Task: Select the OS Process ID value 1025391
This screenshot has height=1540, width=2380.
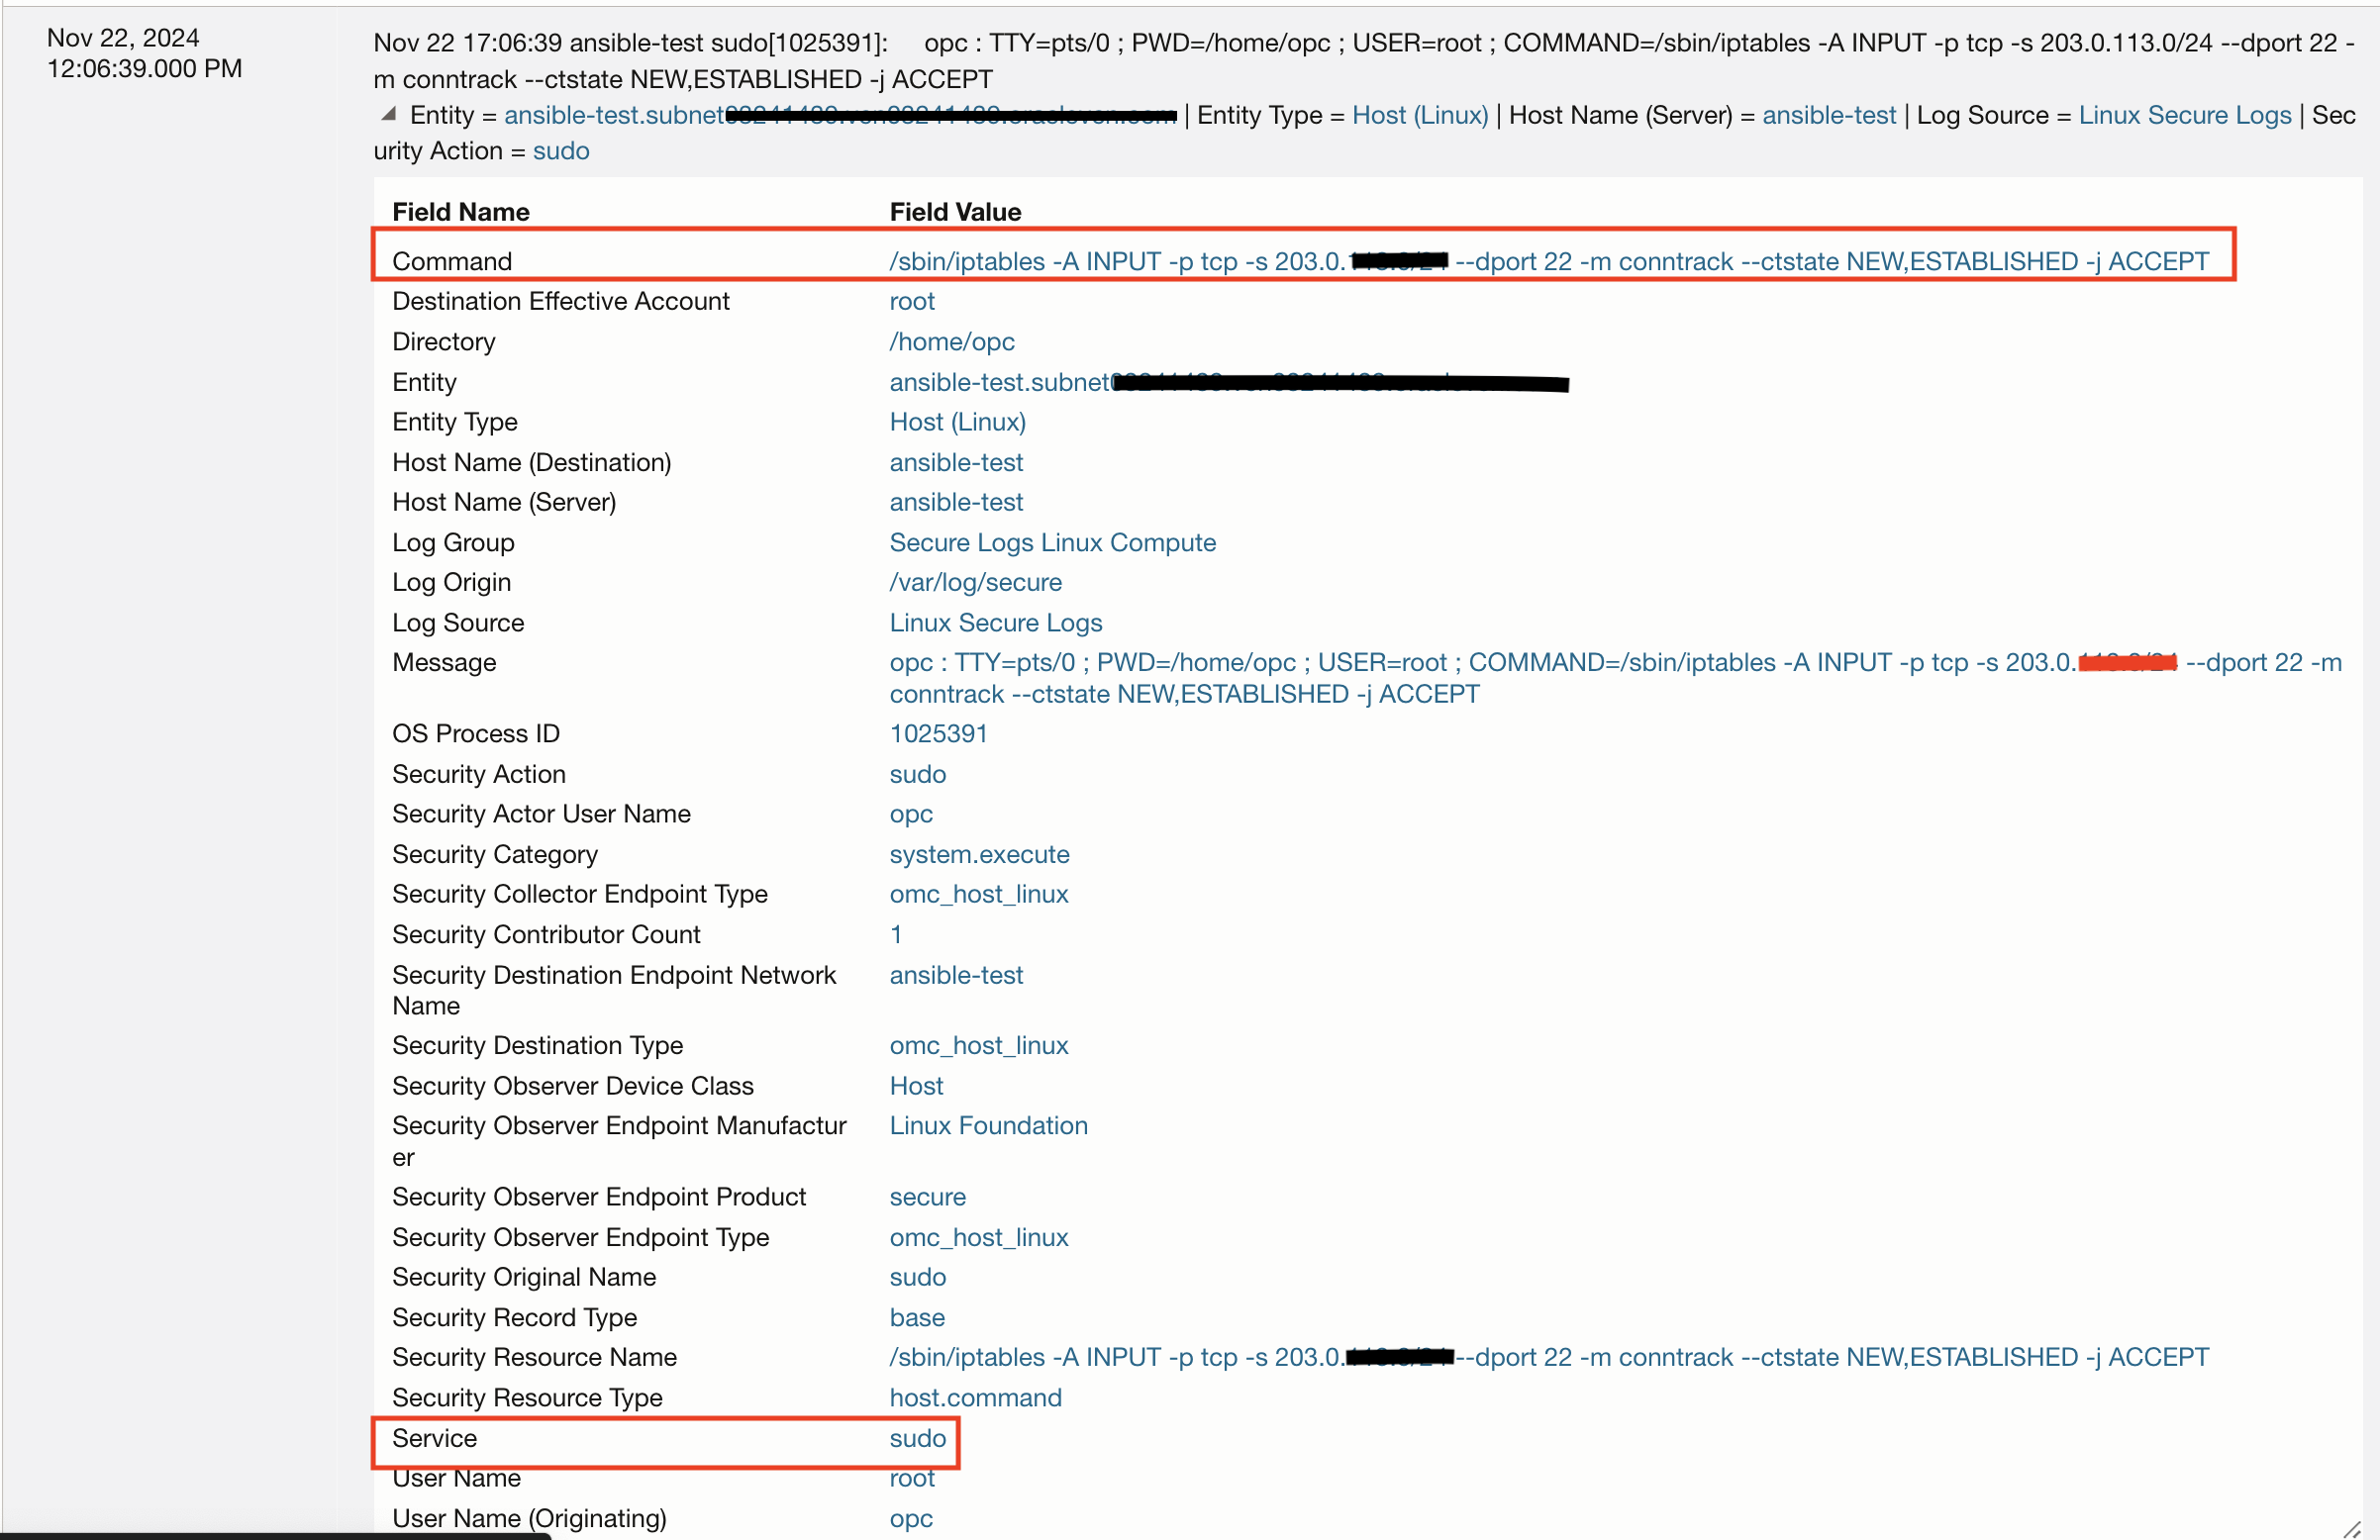Action: click(x=938, y=734)
